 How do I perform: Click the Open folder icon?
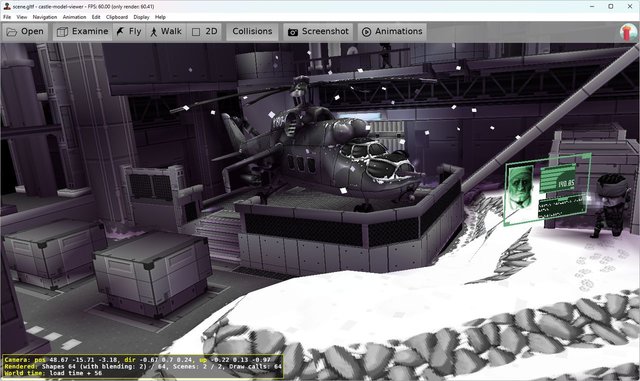tap(12, 32)
